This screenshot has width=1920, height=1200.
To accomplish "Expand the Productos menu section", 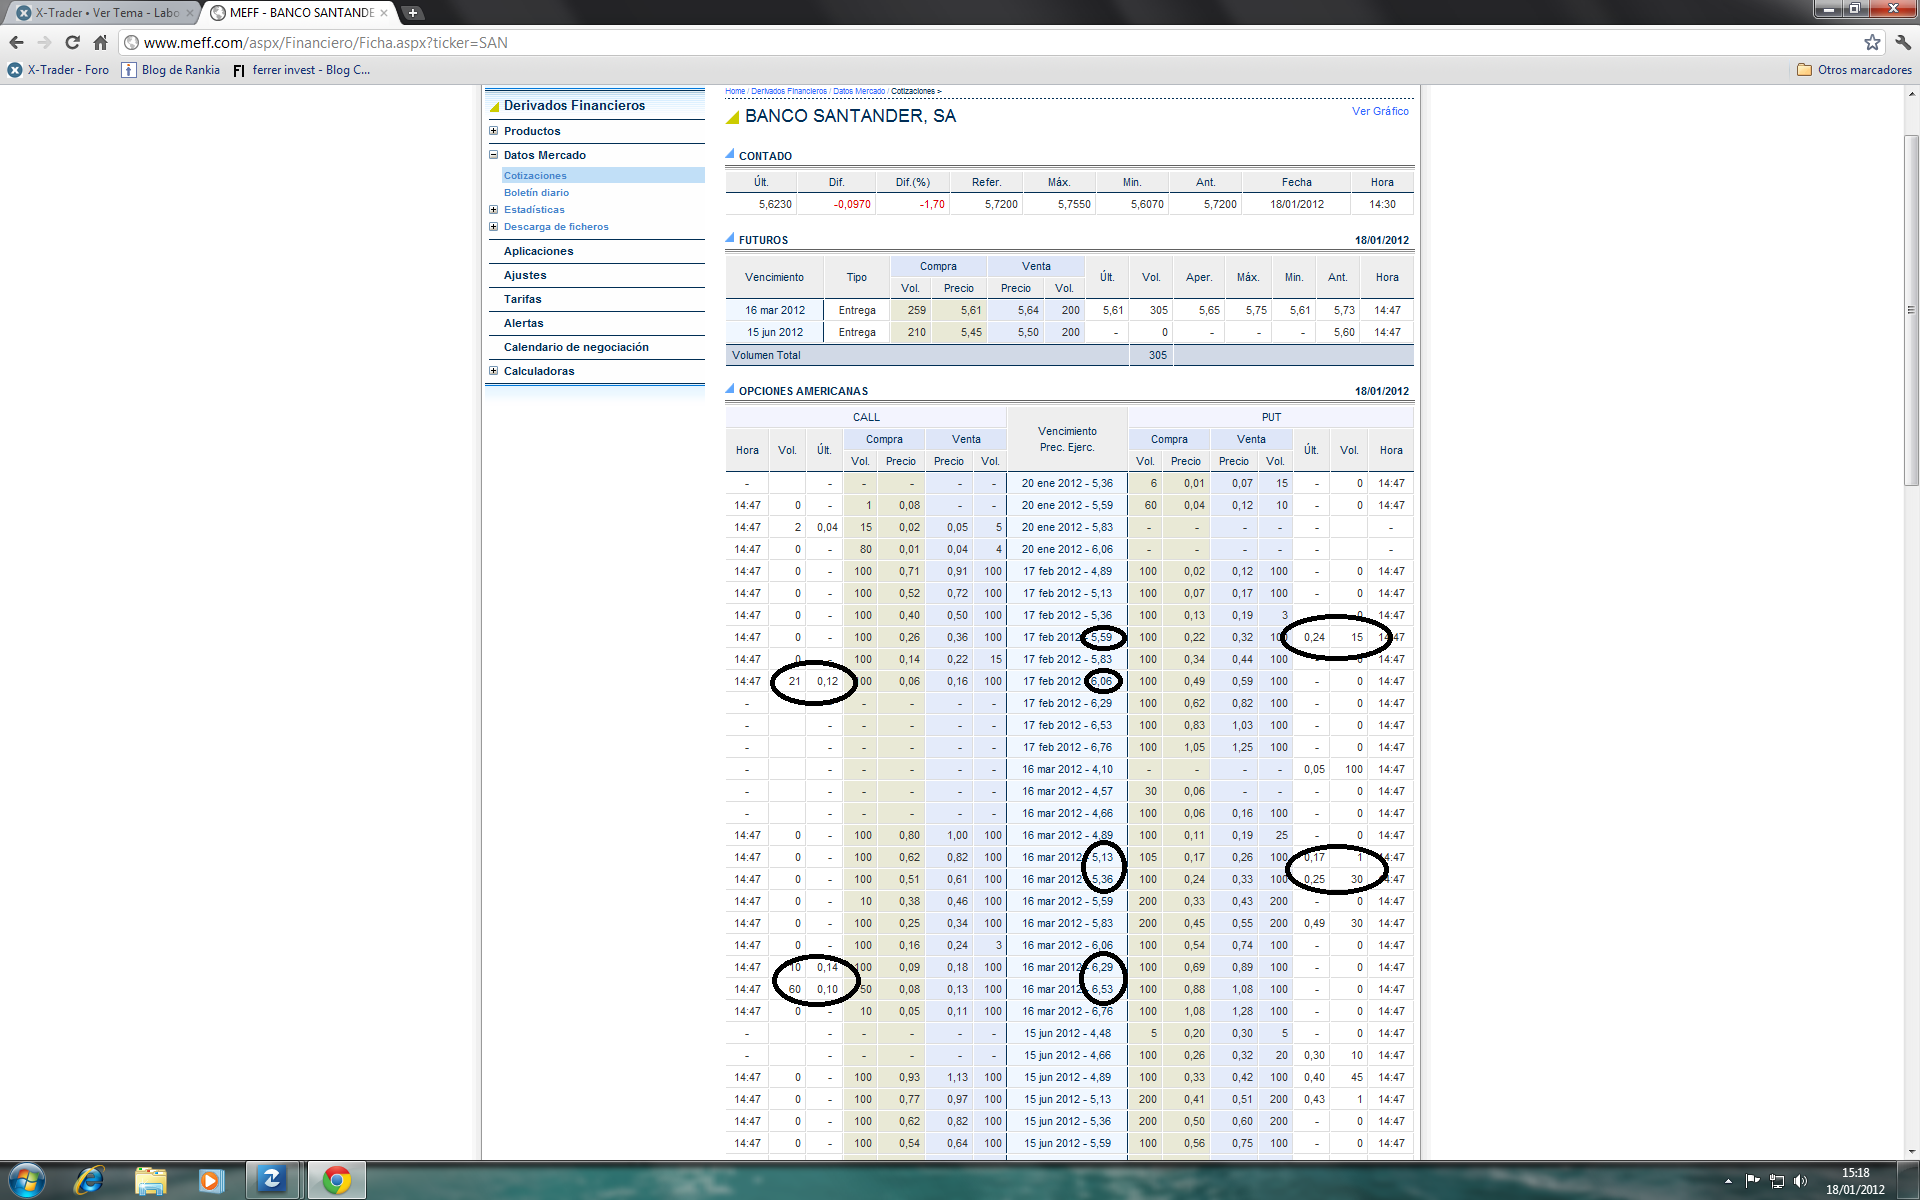I will coord(493,131).
